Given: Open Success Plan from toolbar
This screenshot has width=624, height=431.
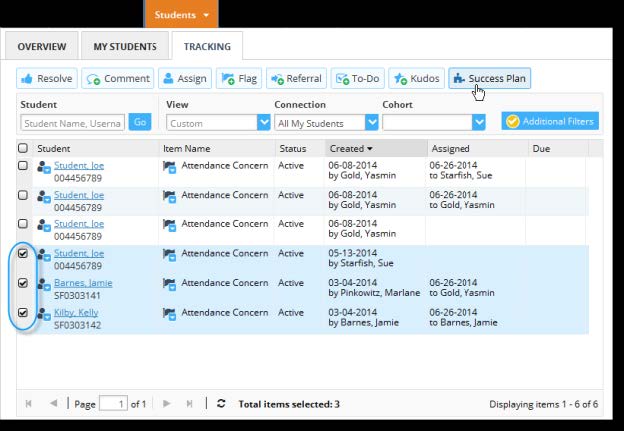Looking at the screenshot, I should [x=489, y=79].
